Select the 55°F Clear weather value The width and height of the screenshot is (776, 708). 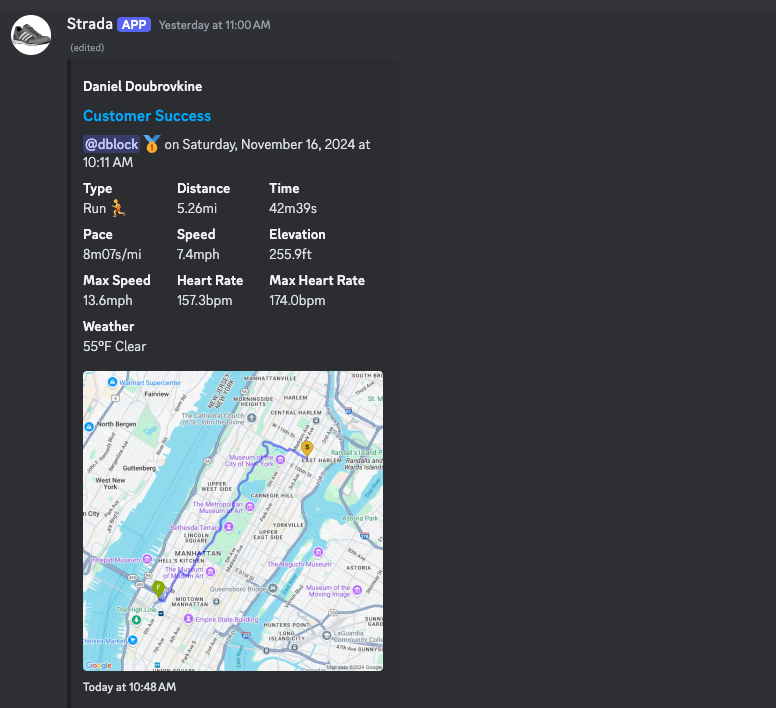[115, 346]
